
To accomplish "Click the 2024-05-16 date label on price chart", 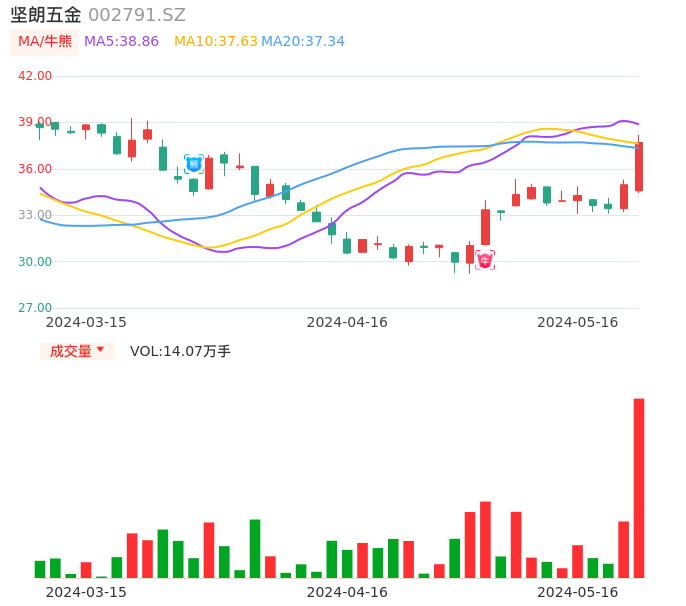I will tap(578, 322).
